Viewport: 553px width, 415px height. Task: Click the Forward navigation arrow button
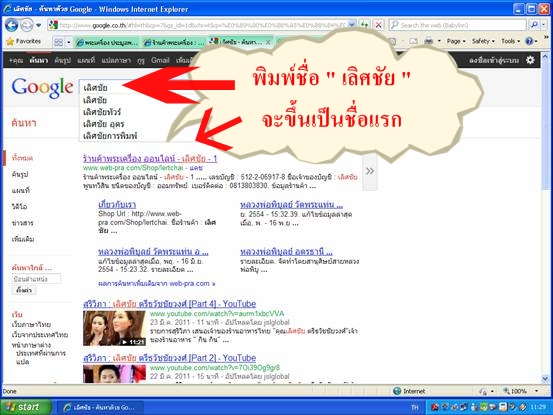[26, 25]
